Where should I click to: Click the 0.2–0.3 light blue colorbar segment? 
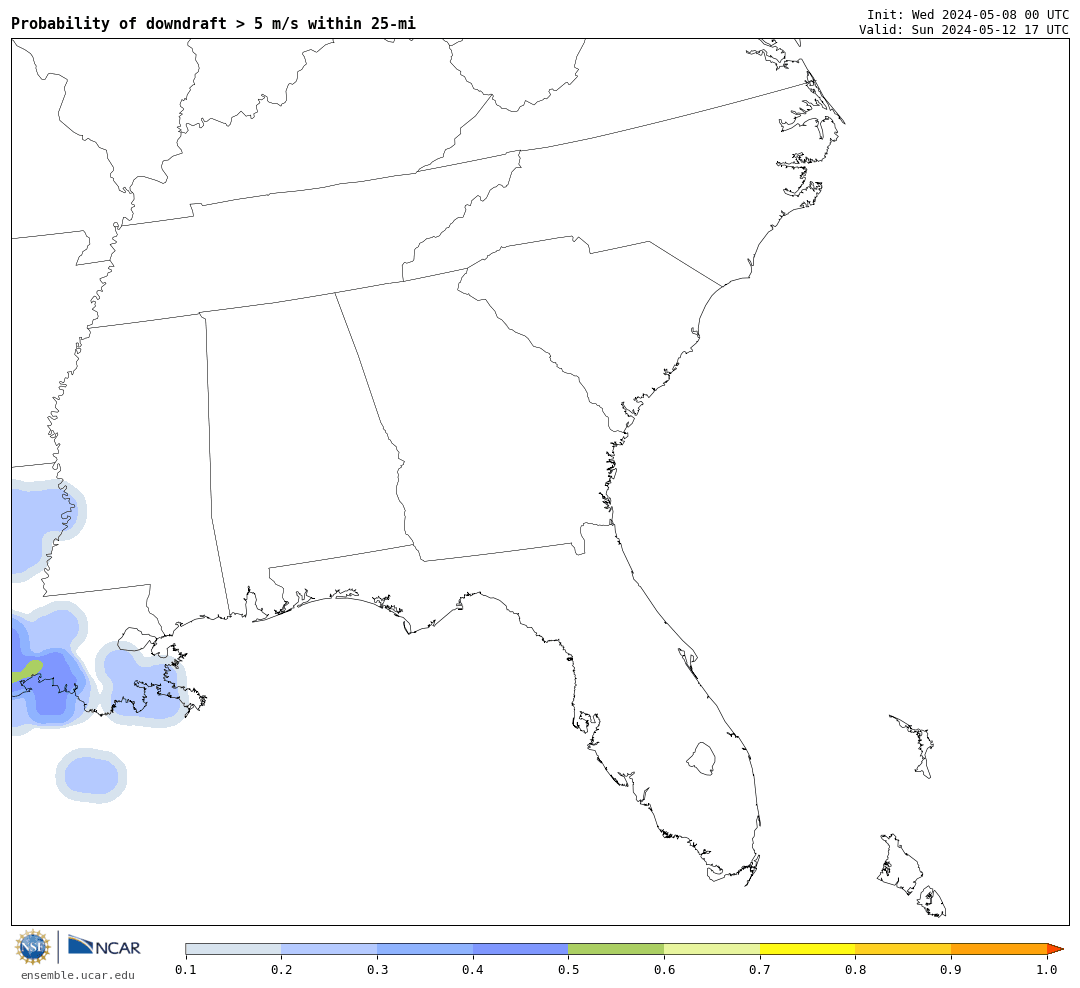[x=329, y=949]
